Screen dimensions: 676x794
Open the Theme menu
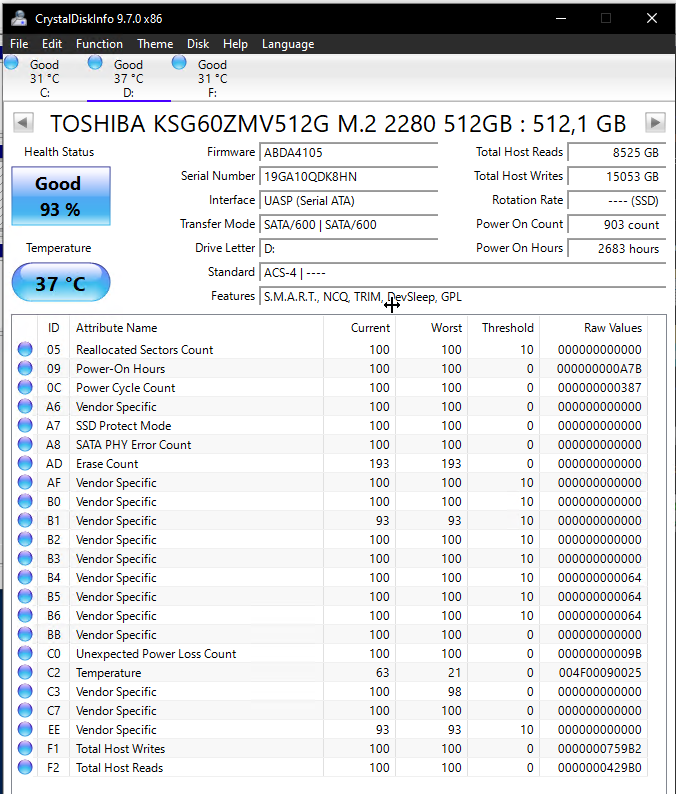pyautogui.click(x=155, y=44)
